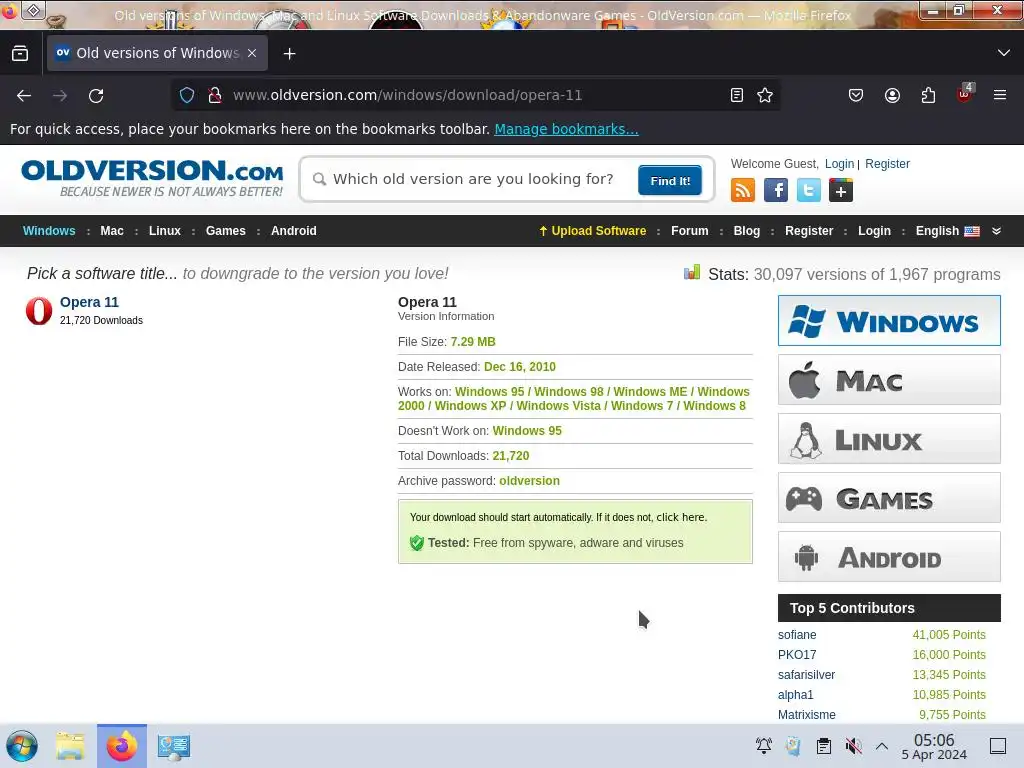1024x768 pixels.
Task: Select the Android platform banner
Action: pos(889,556)
